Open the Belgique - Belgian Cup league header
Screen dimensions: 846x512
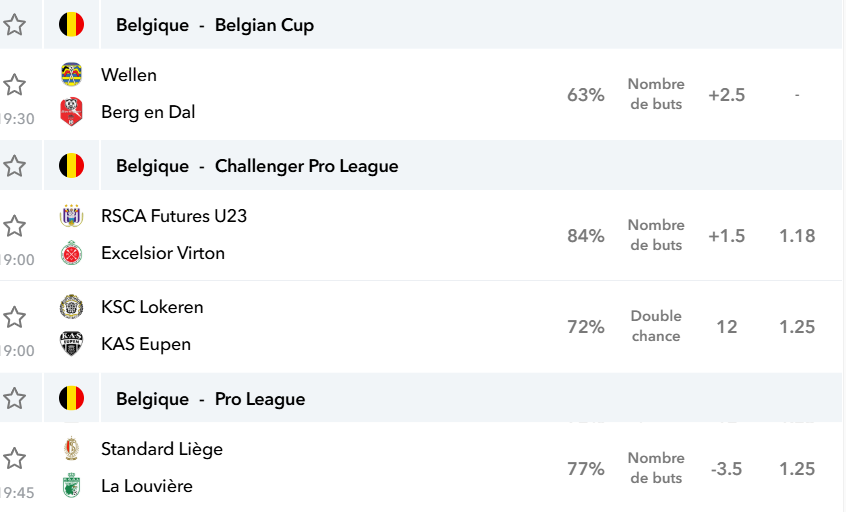coord(215,25)
